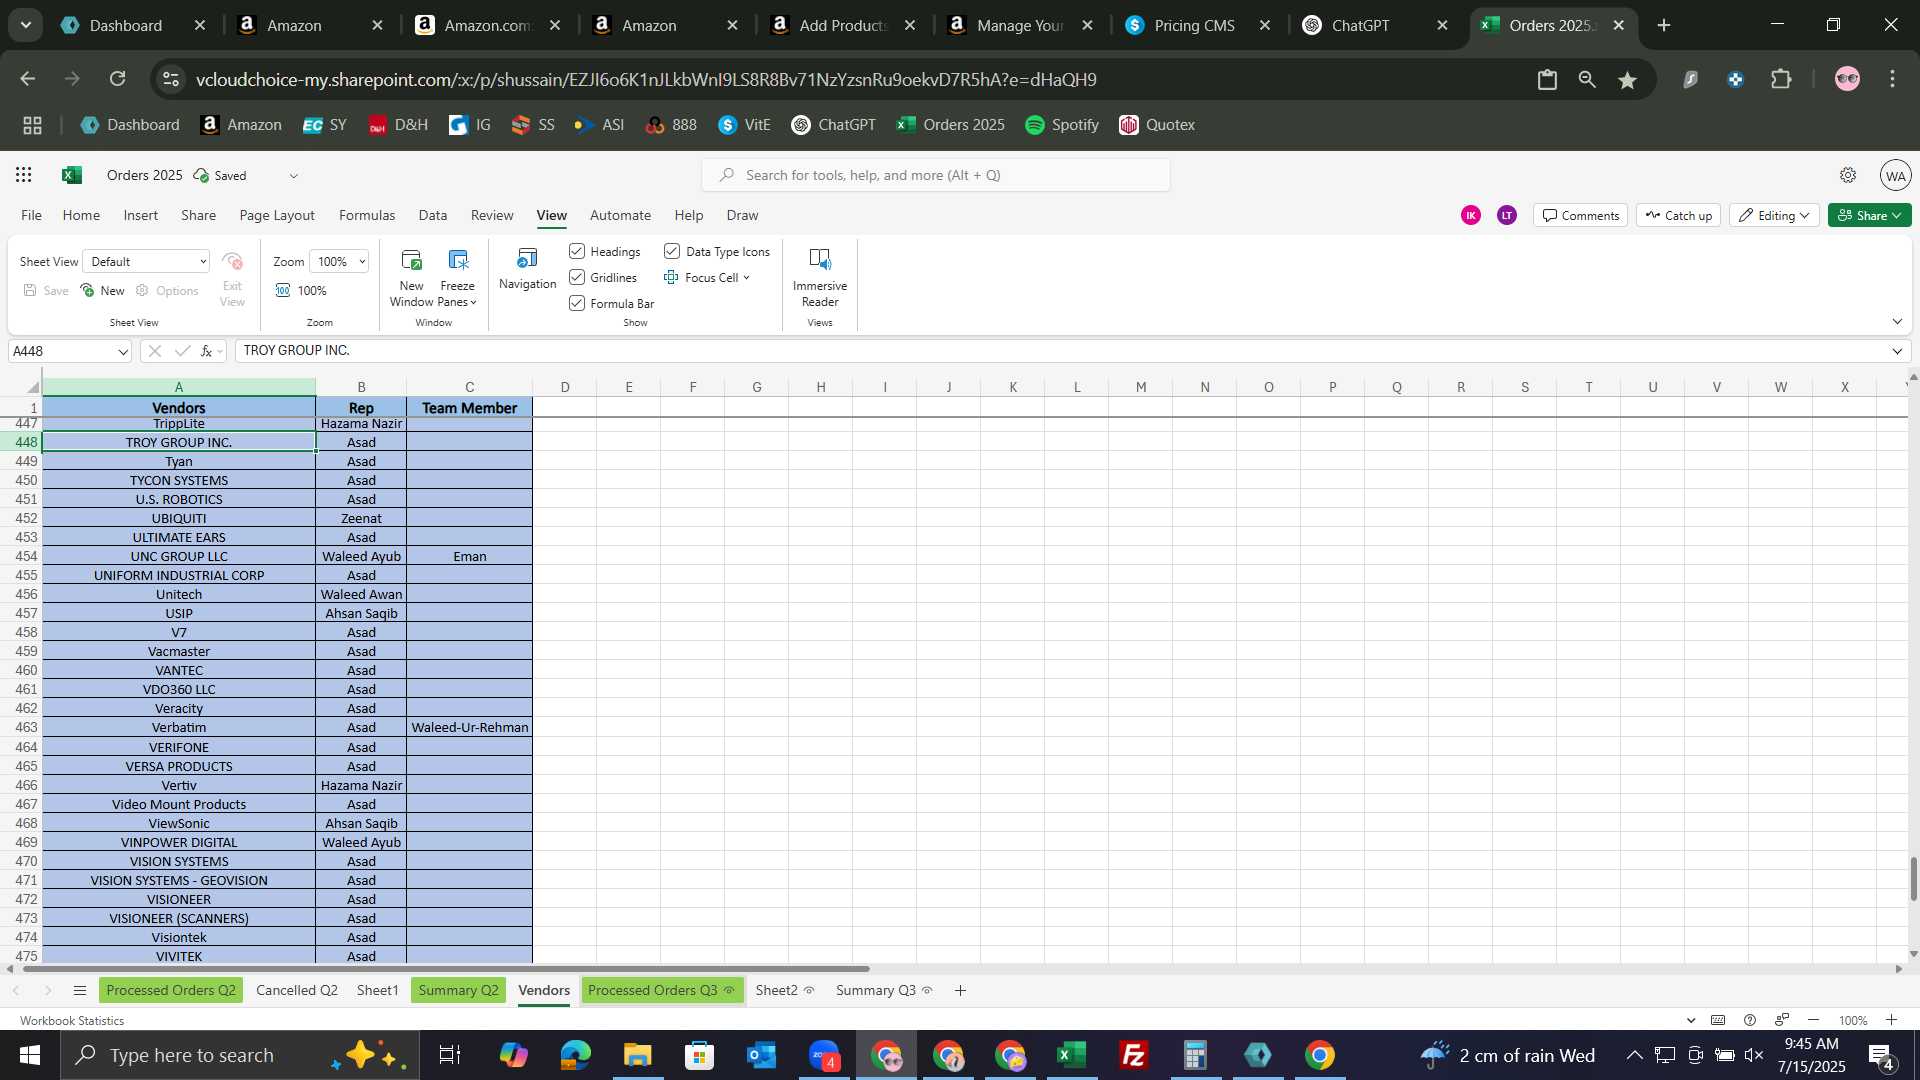Switch to the Insert ribbon tab
The width and height of the screenshot is (1920, 1080).
click(141, 215)
